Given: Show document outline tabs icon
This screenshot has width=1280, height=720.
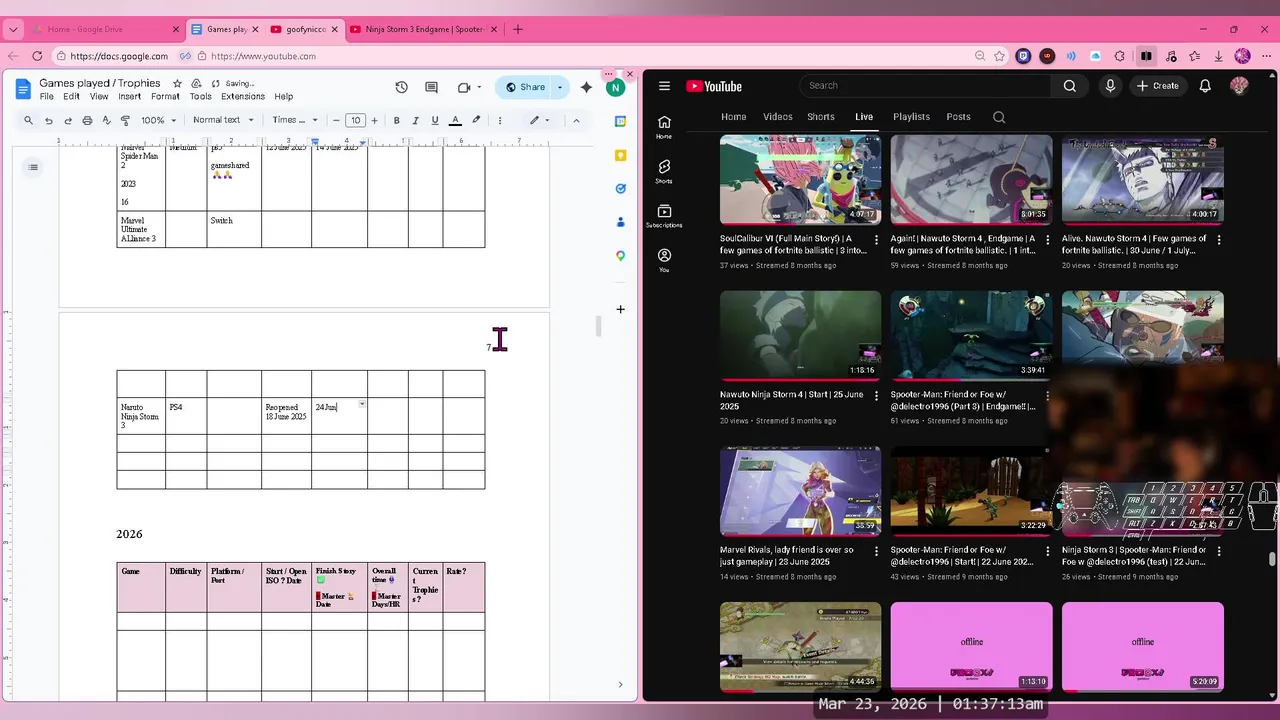Looking at the screenshot, I should 33,167.
